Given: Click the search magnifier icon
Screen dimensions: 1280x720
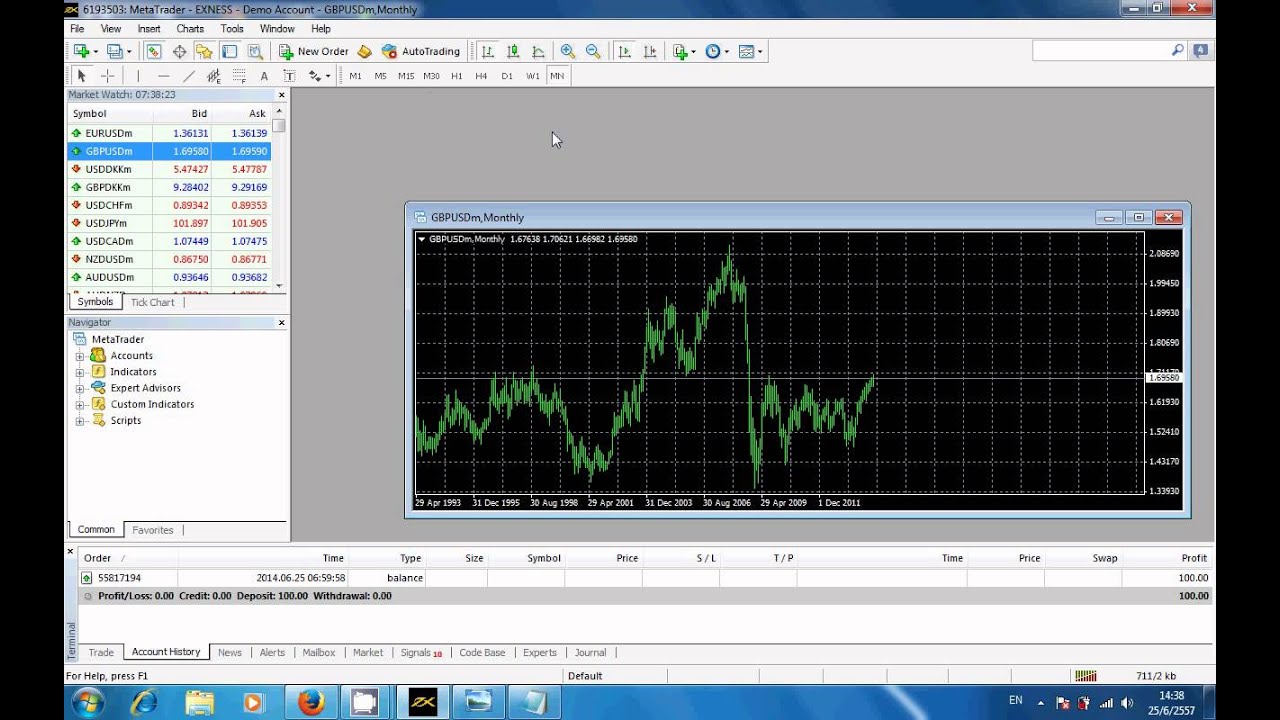Looking at the screenshot, I should coord(1178,50).
